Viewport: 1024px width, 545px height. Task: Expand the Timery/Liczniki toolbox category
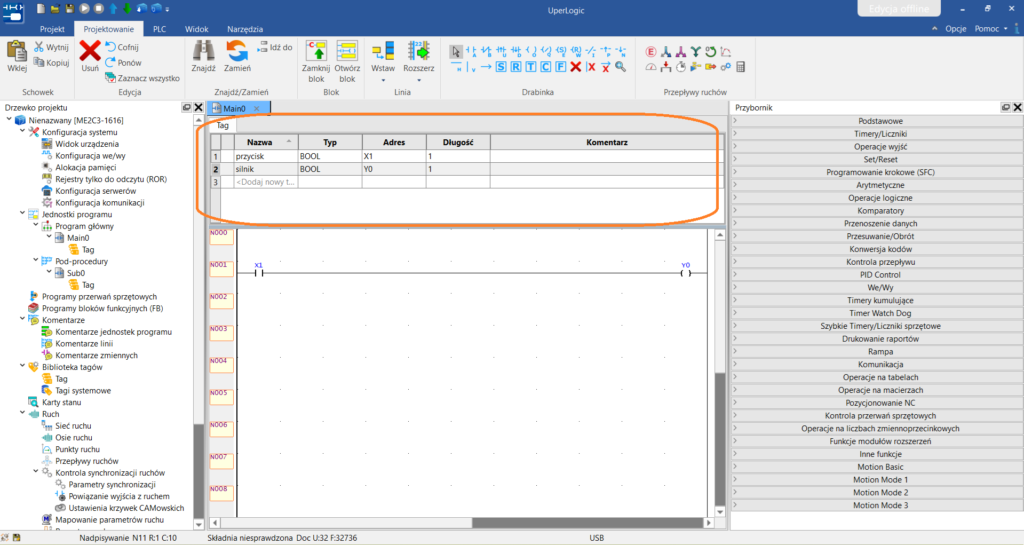click(x=876, y=134)
